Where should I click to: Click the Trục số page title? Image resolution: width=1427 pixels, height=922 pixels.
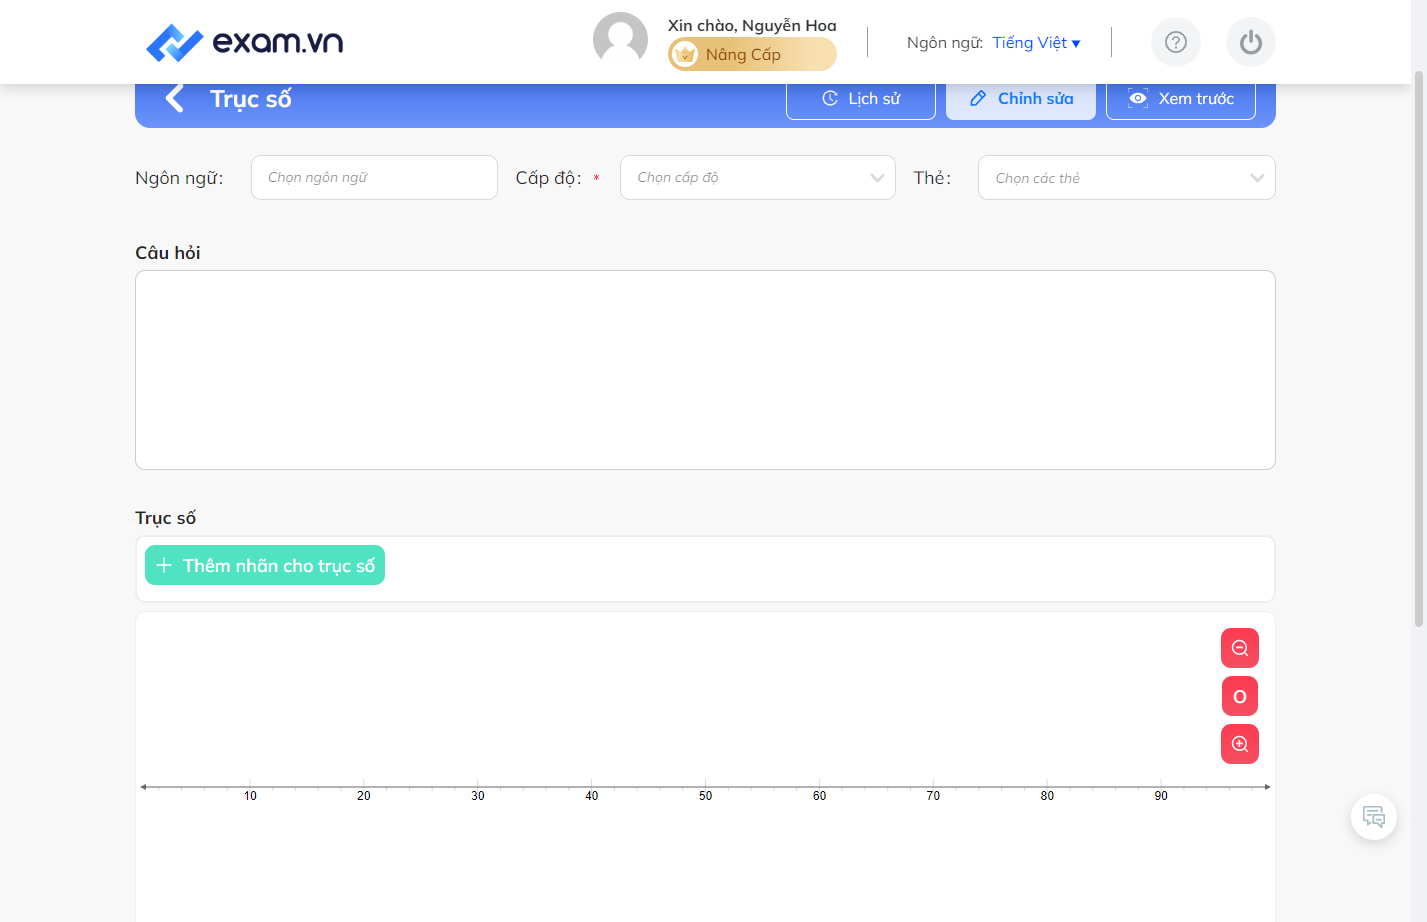pyautogui.click(x=251, y=99)
